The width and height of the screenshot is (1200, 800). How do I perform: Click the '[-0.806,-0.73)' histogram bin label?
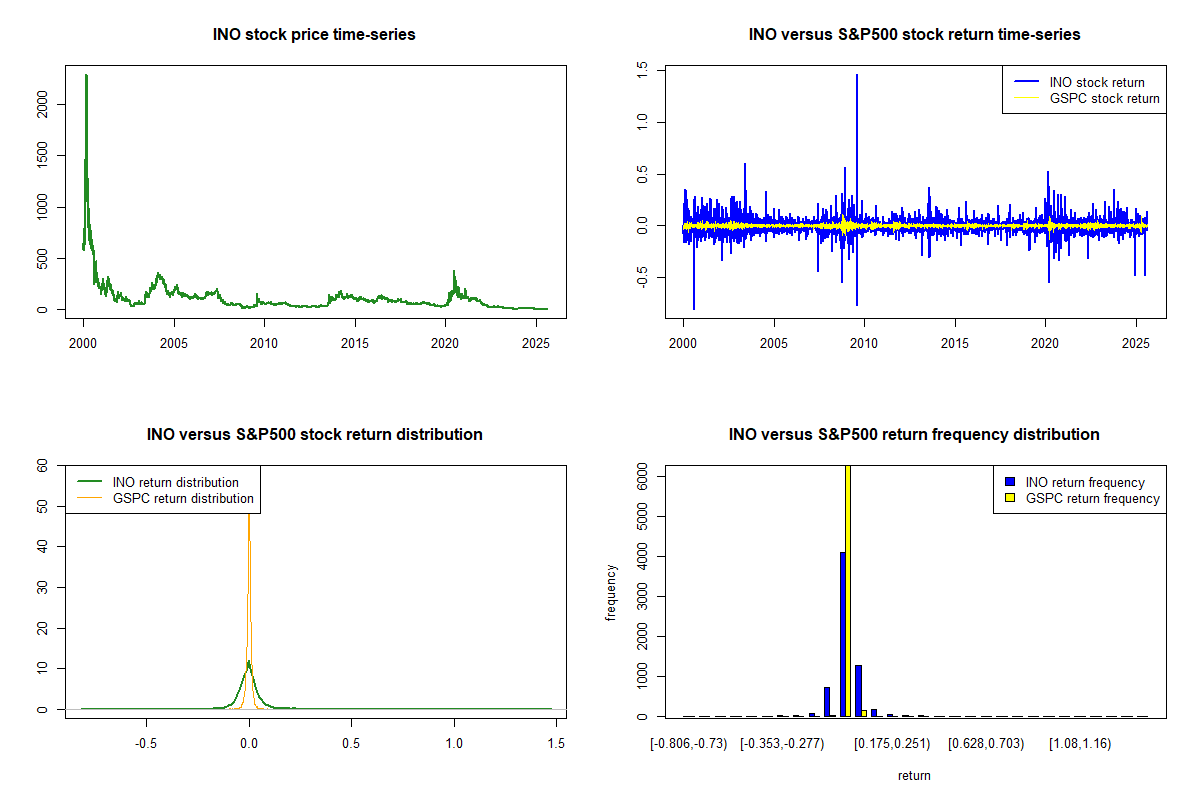[x=690, y=744]
